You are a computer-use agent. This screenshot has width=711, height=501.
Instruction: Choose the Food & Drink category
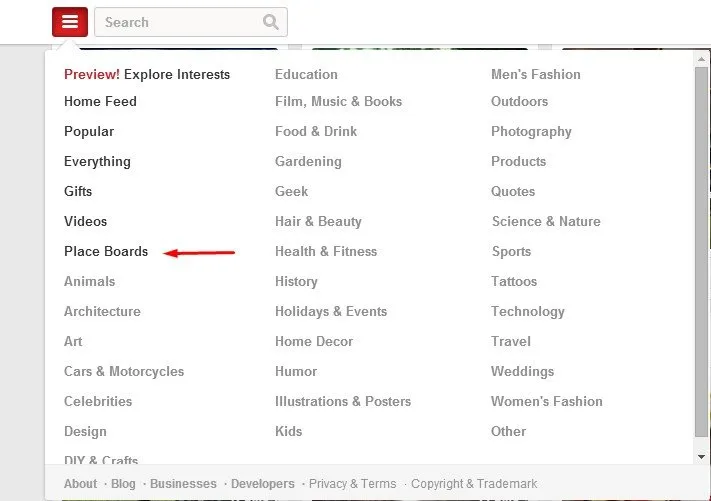click(x=316, y=131)
